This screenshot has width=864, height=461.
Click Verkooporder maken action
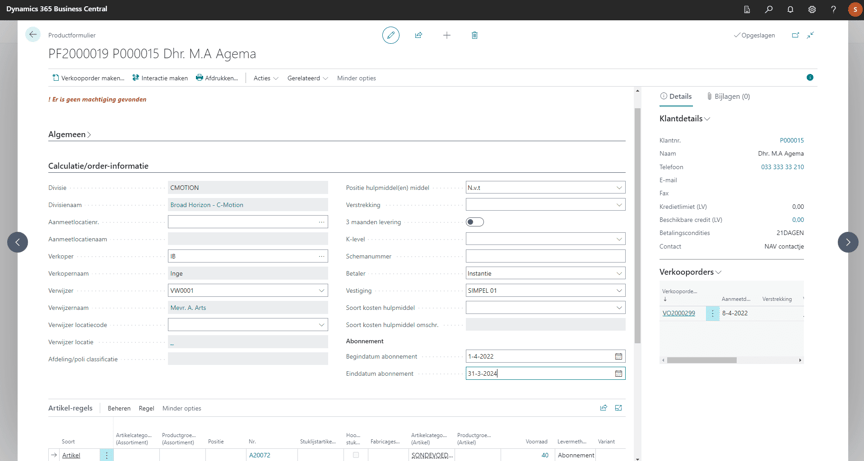tap(88, 78)
